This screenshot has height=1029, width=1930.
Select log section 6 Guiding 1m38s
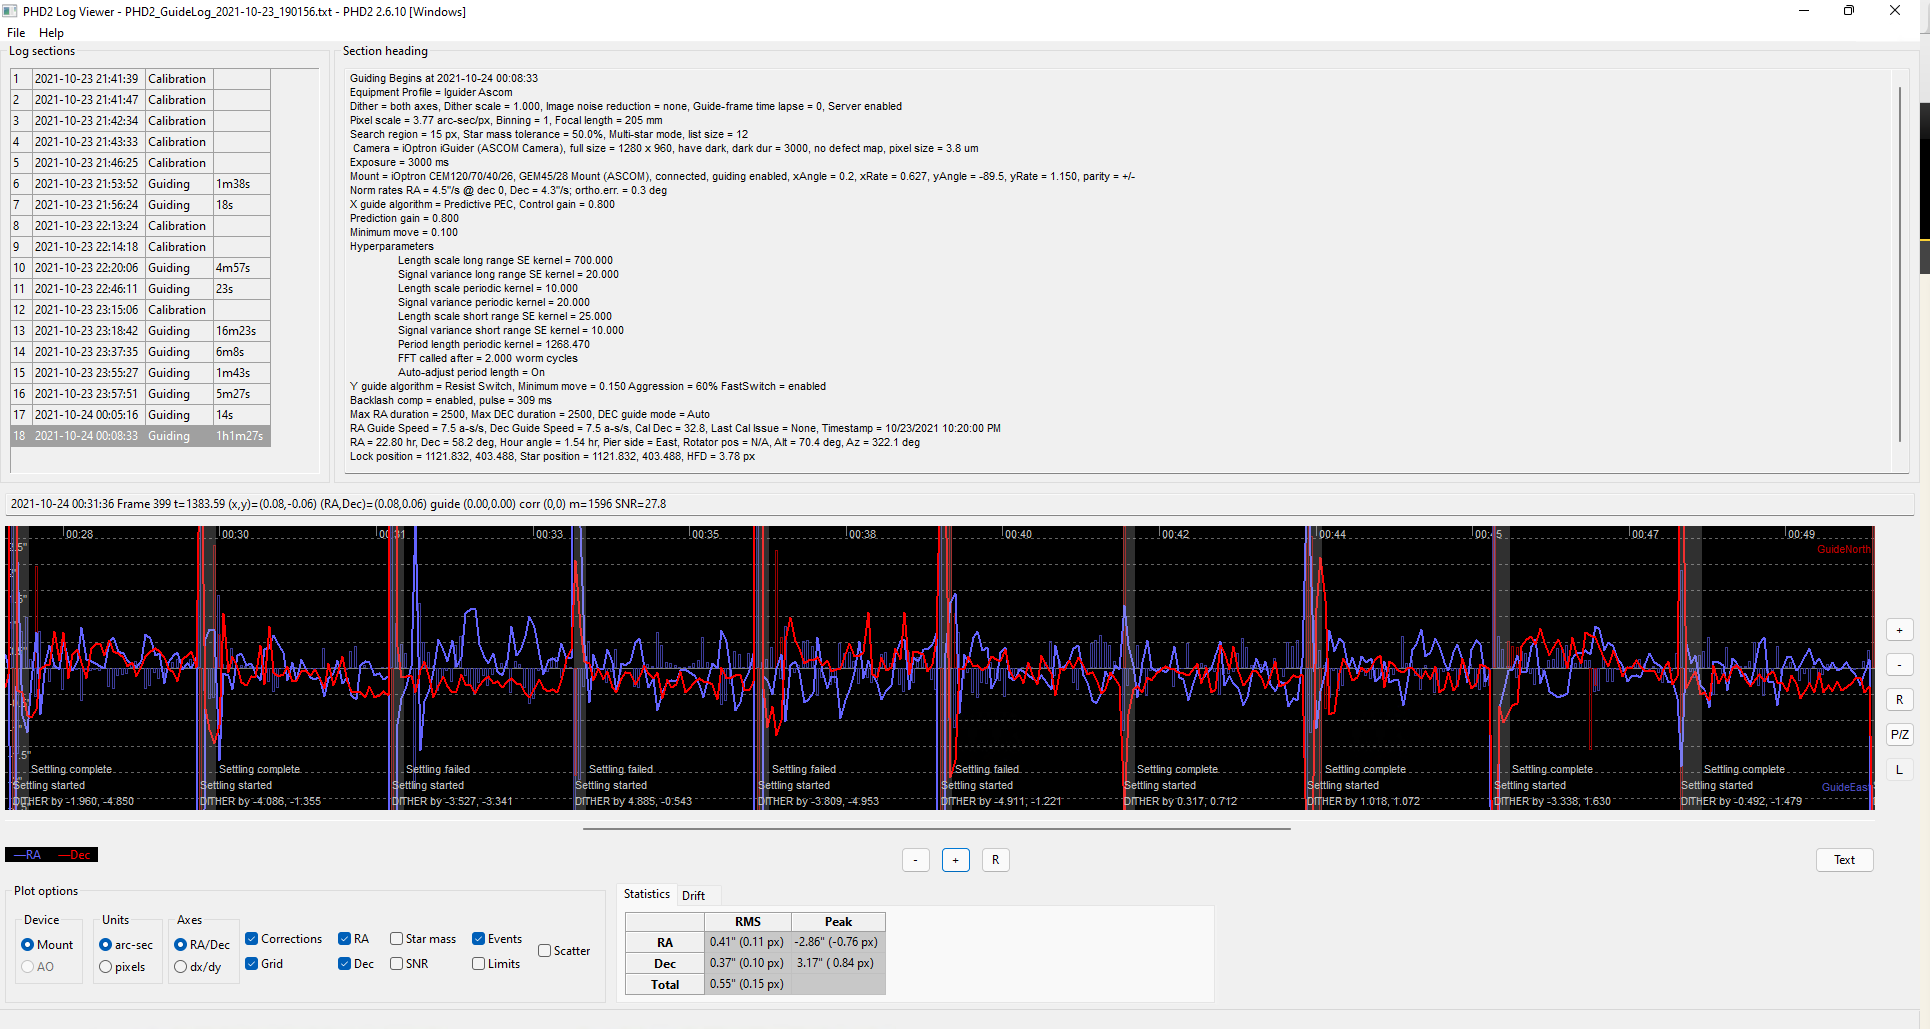(x=140, y=184)
